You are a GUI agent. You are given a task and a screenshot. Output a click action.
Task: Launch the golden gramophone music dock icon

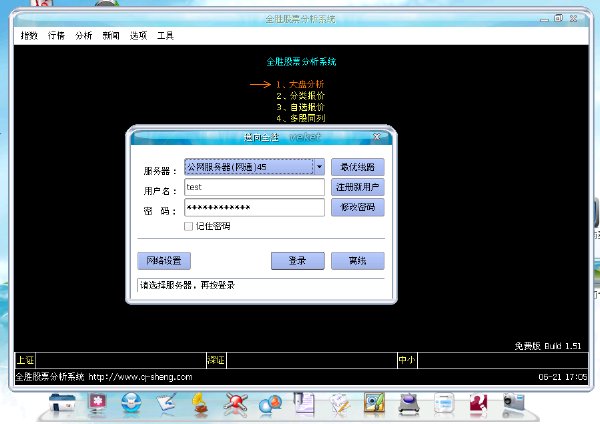click(x=200, y=404)
